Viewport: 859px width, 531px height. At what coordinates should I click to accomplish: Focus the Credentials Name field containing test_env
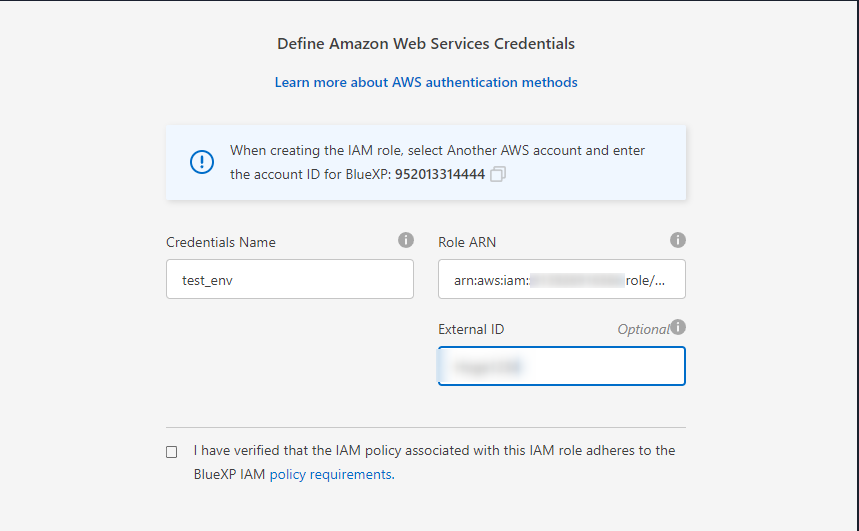[x=290, y=279]
